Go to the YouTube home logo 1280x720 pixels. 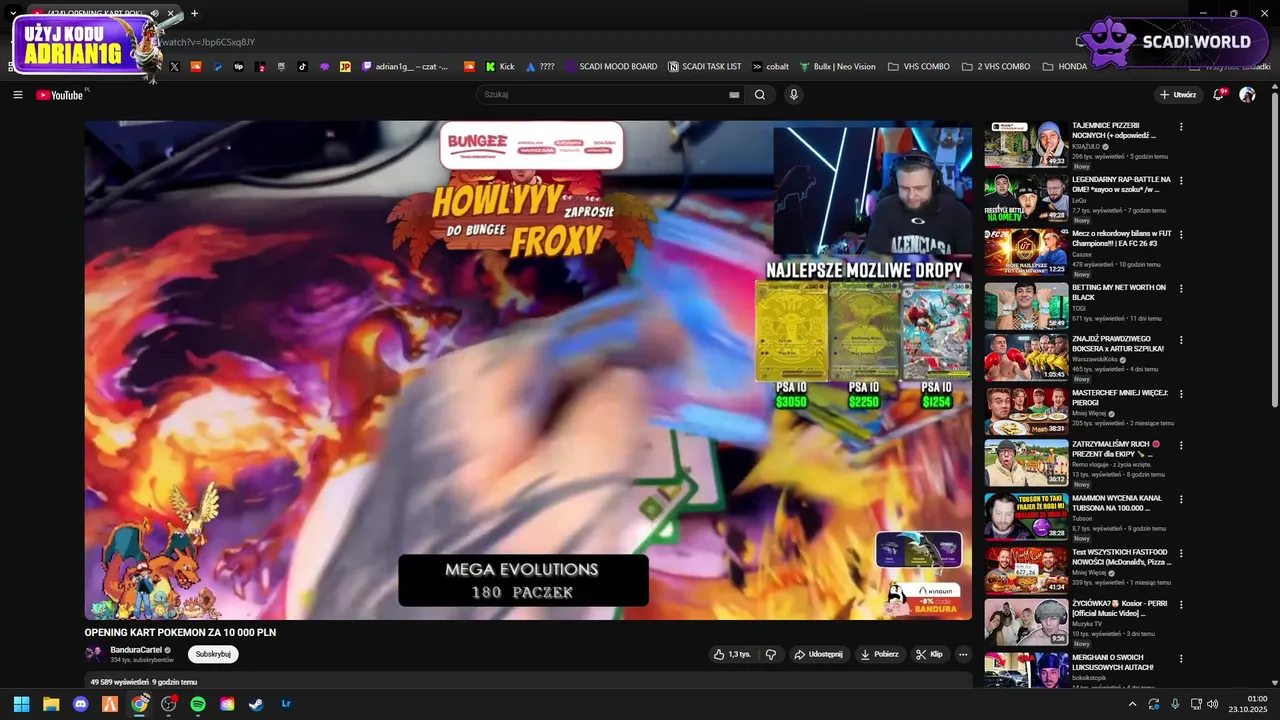tap(60, 95)
